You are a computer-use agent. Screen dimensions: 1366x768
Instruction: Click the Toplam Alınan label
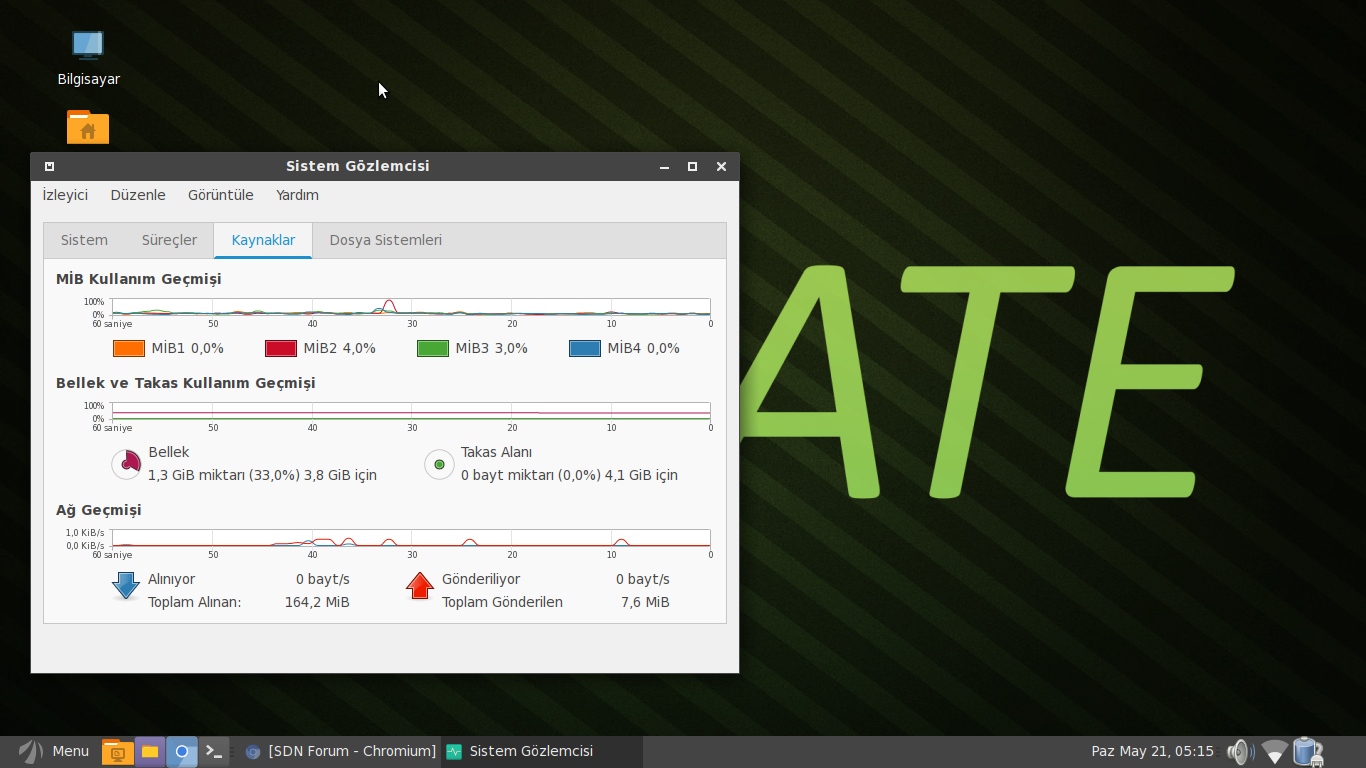[195, 602]
